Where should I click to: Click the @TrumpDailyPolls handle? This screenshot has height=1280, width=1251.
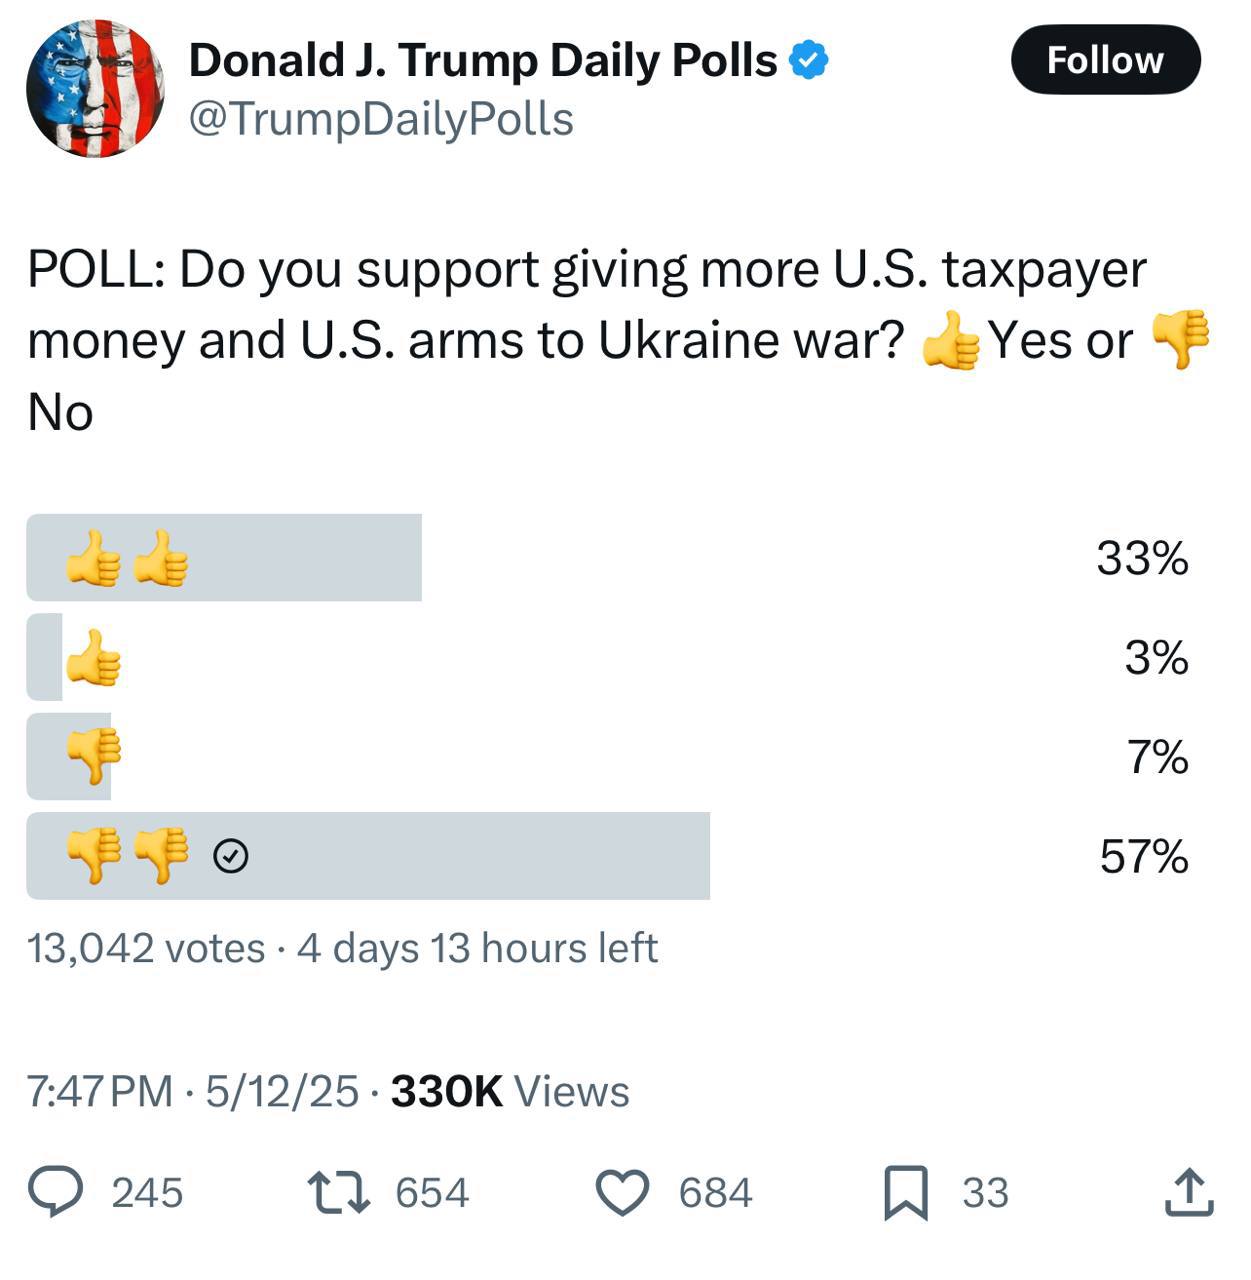pyautogui.click(x=381, y=119)
